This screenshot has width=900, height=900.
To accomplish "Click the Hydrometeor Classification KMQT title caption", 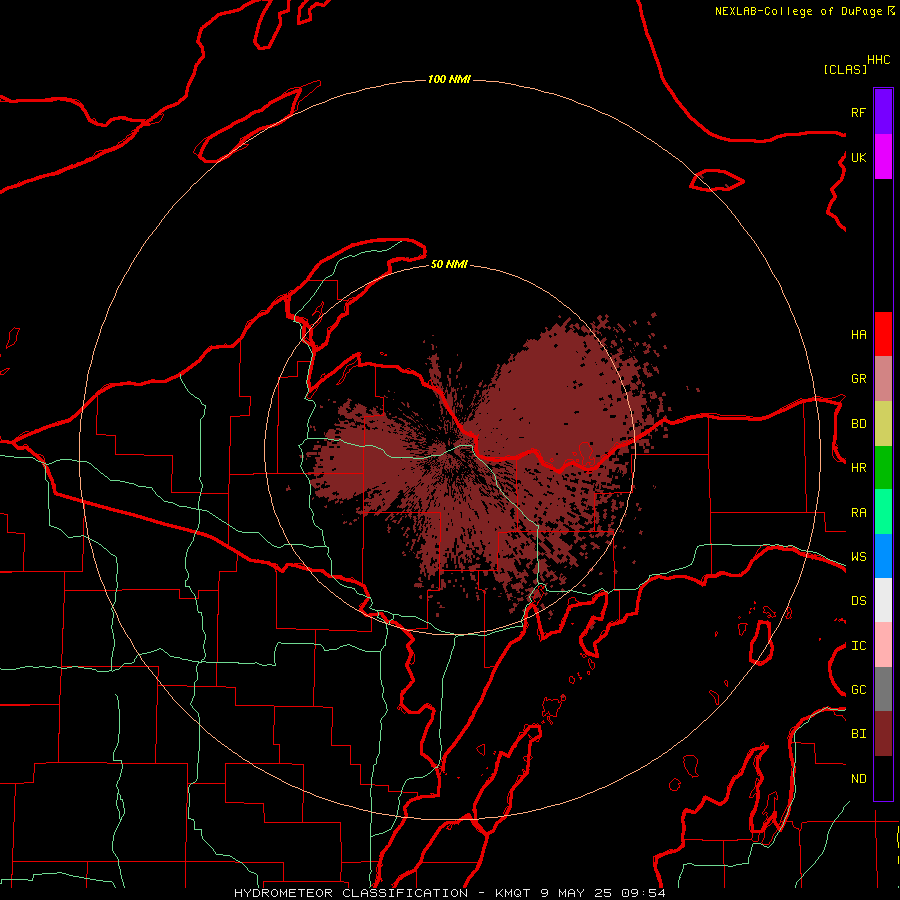I will [x=449, y=893].
